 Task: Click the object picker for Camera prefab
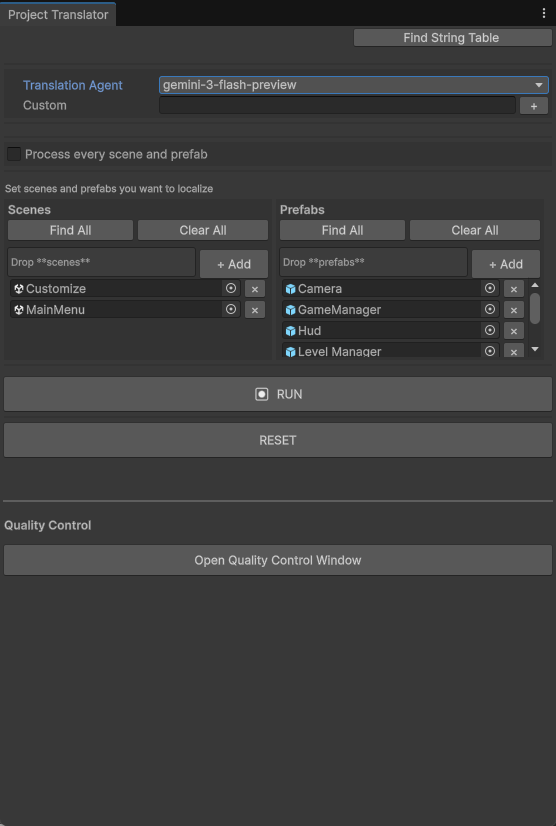[490, 288]
